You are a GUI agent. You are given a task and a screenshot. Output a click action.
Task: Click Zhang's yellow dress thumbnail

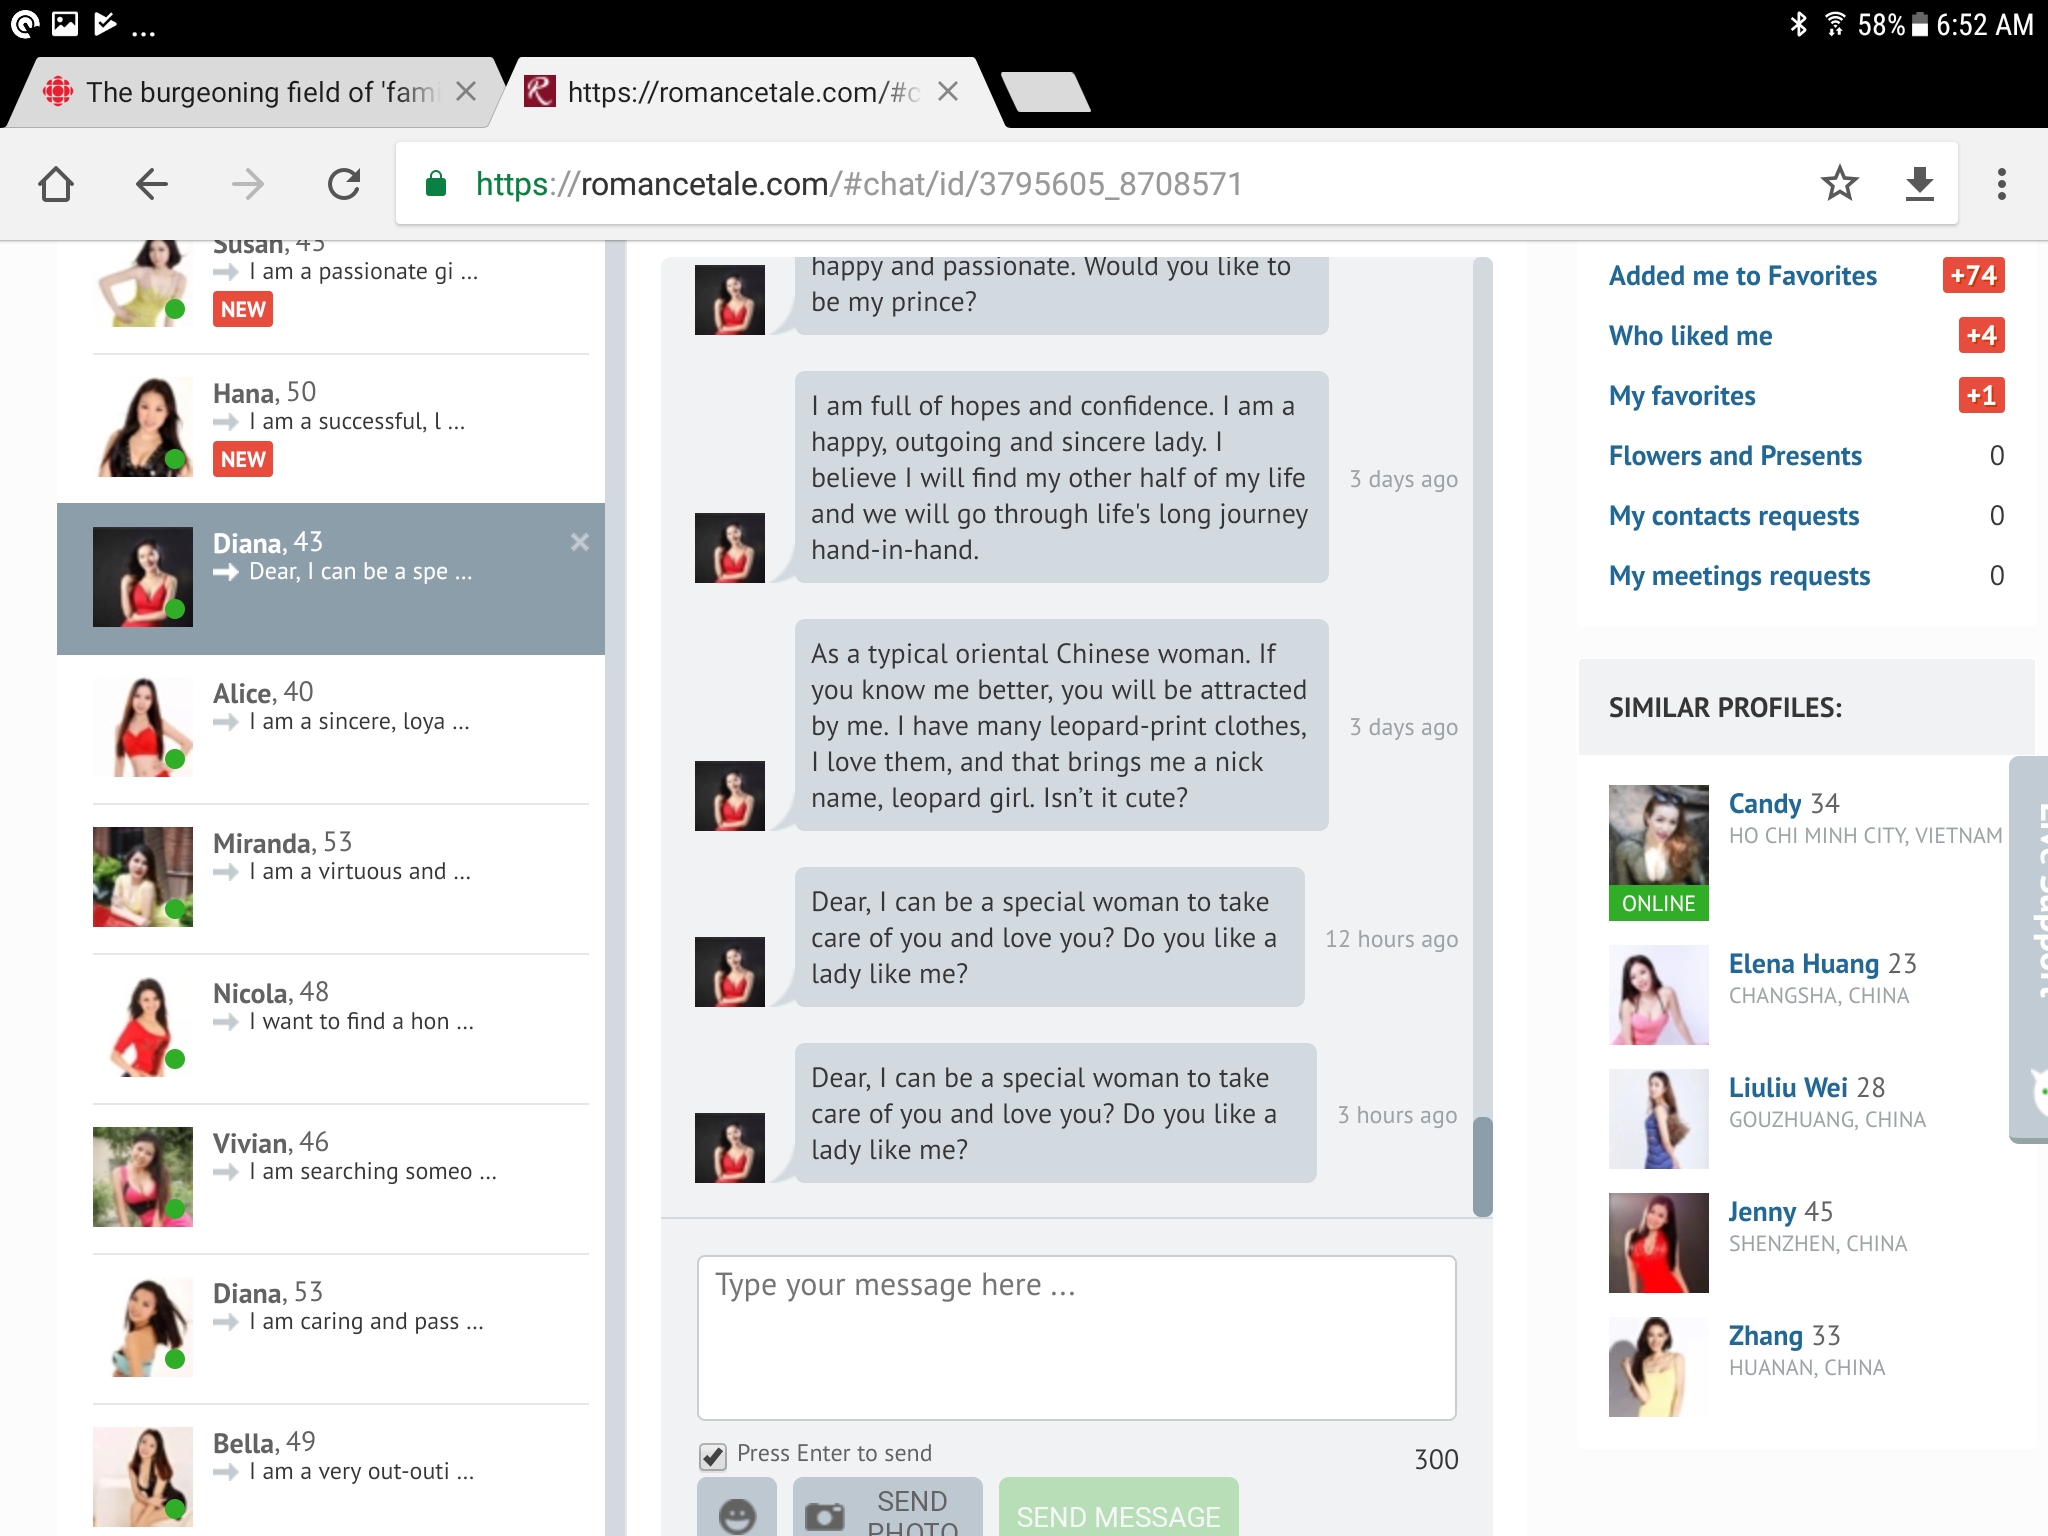1658,1367
